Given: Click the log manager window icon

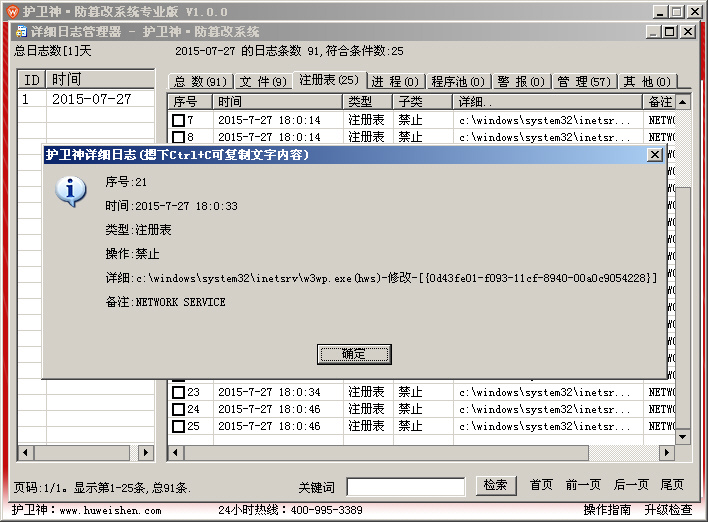Looking at the screenshot, I should click(x=21, y=32).
